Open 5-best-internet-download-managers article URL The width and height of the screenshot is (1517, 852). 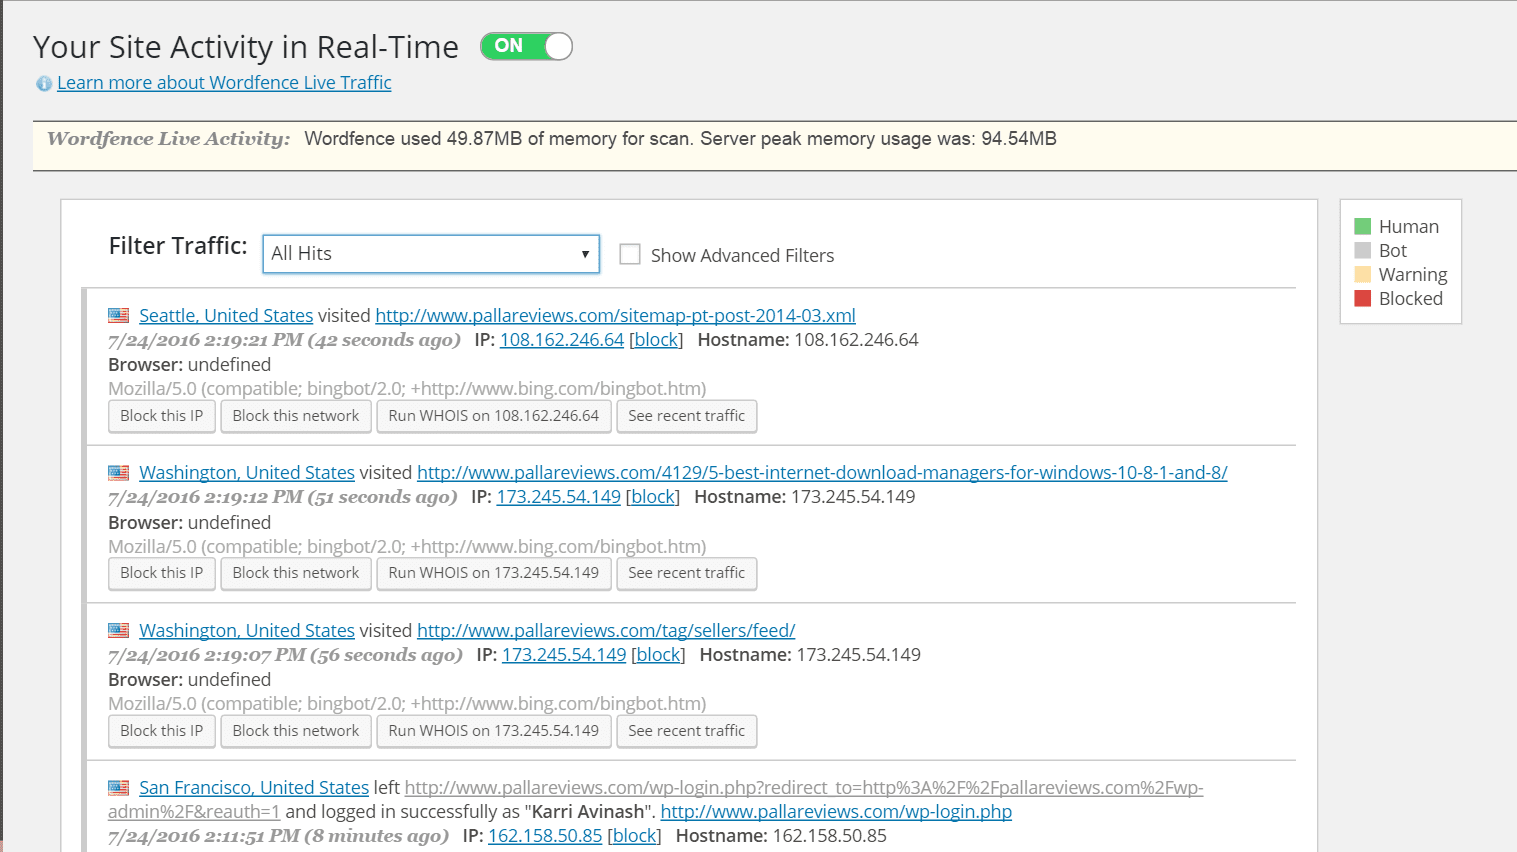[x=822, y=473]
